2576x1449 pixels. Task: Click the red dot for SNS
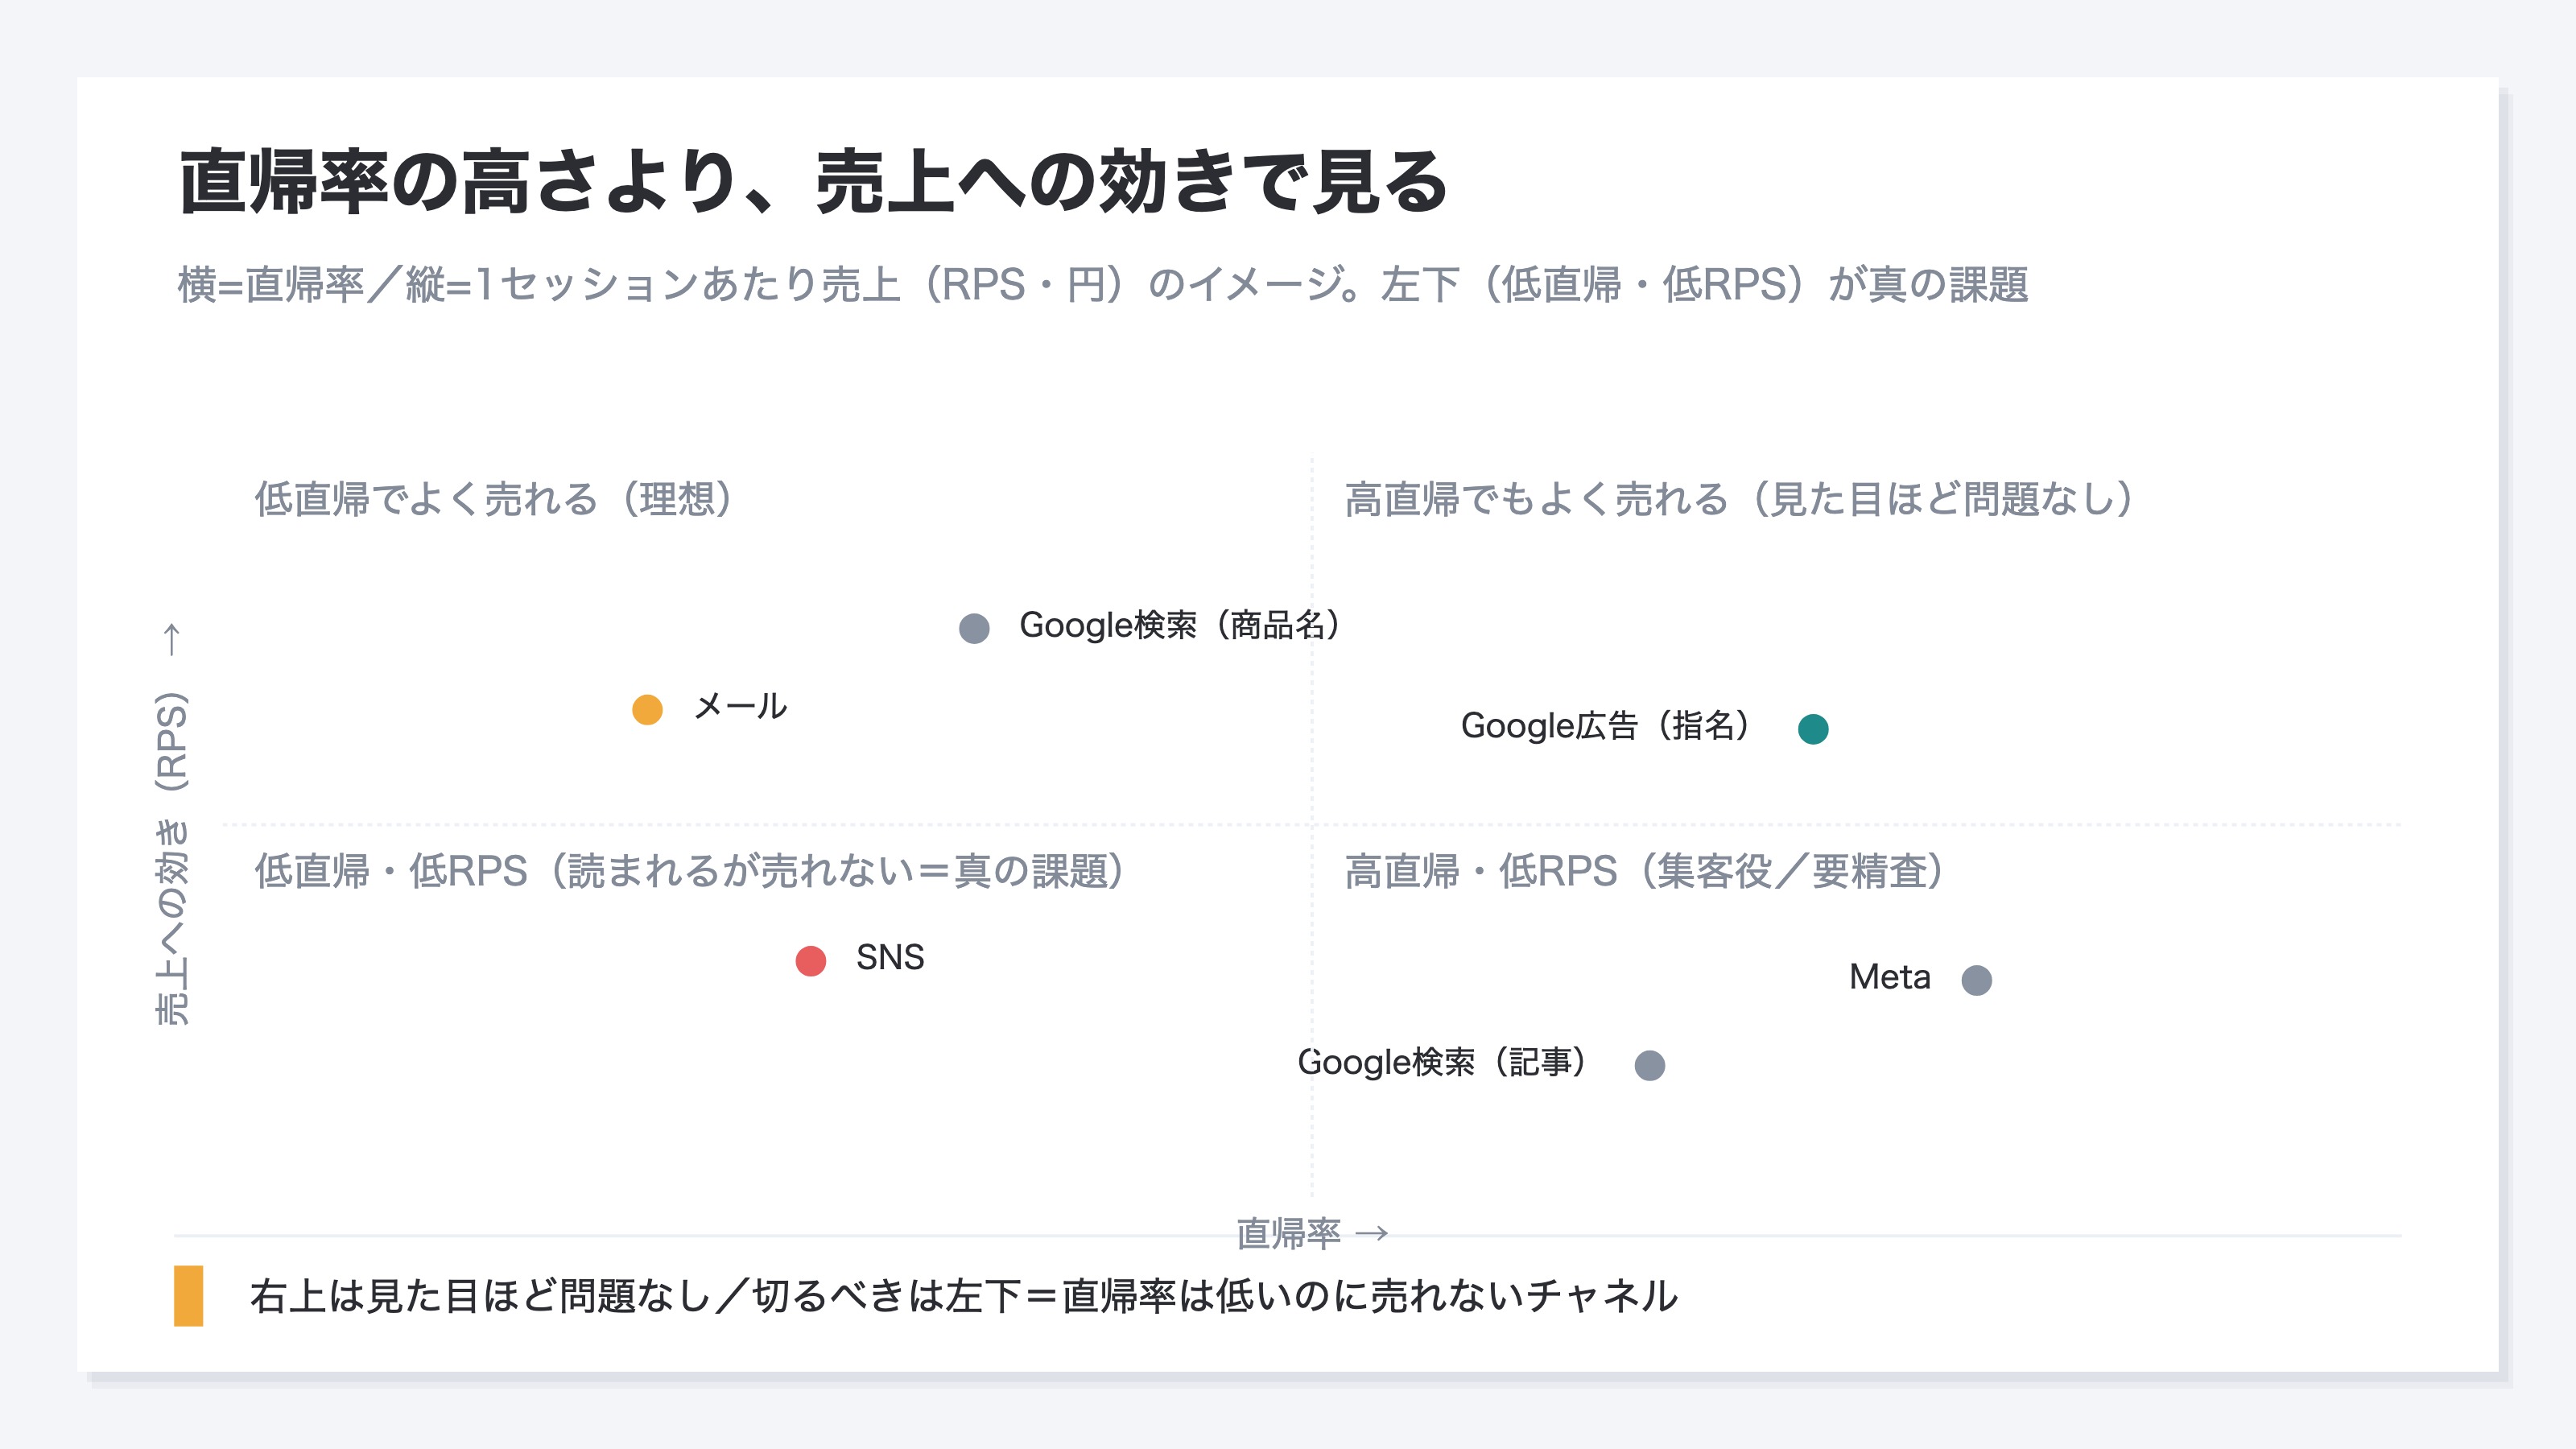[x=811, y=961]
